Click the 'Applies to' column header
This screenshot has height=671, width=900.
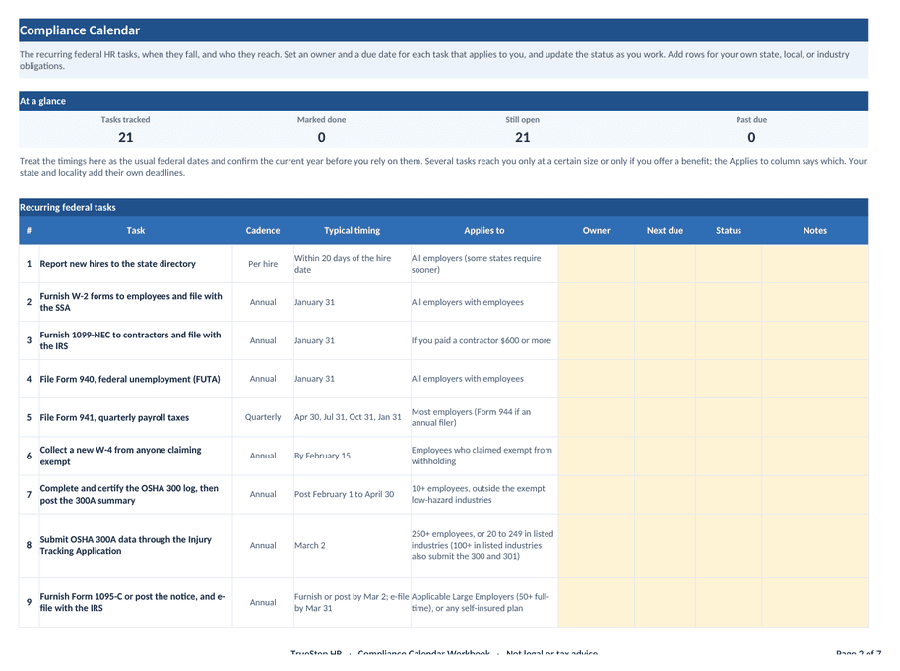click(484, 230)
